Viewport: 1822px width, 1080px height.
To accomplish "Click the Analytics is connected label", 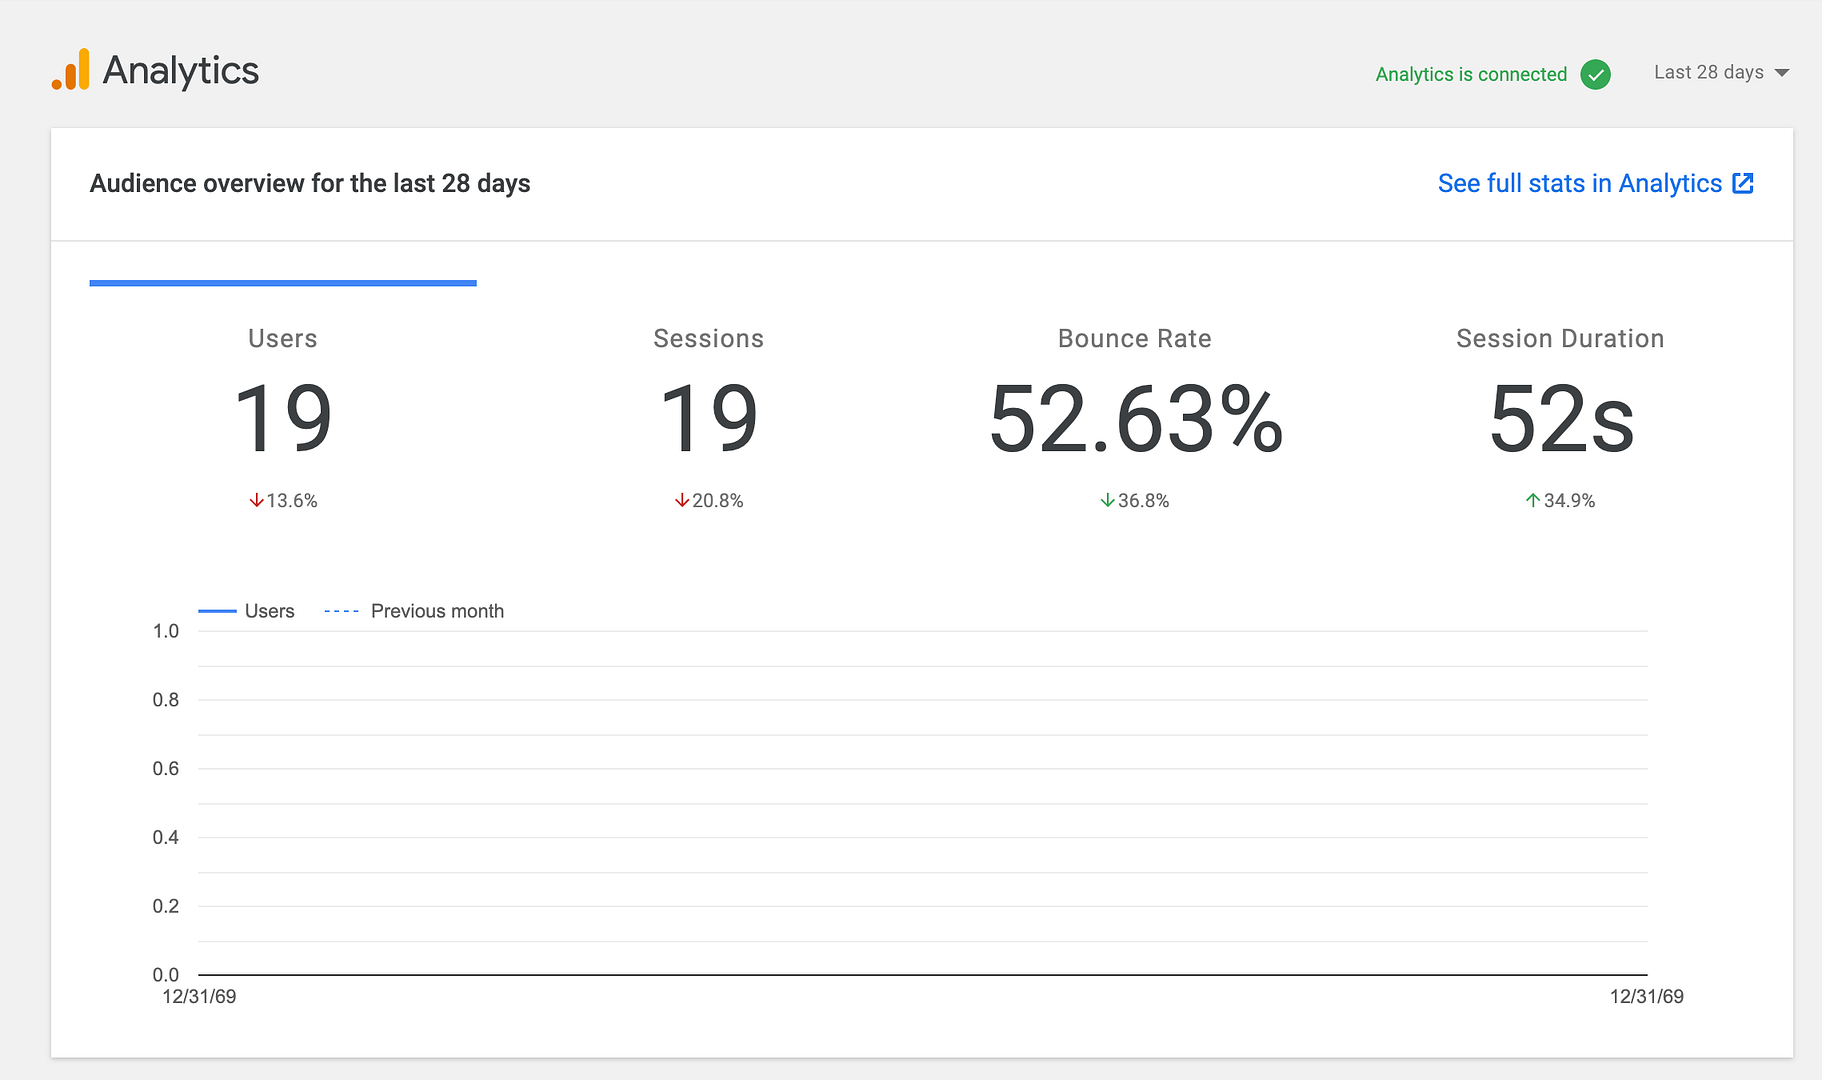I will (x=1471, y=74).
